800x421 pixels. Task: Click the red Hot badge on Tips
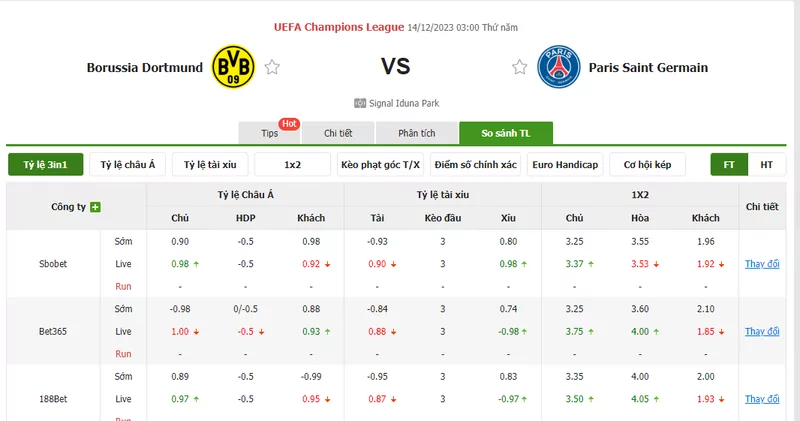point(289,124)
